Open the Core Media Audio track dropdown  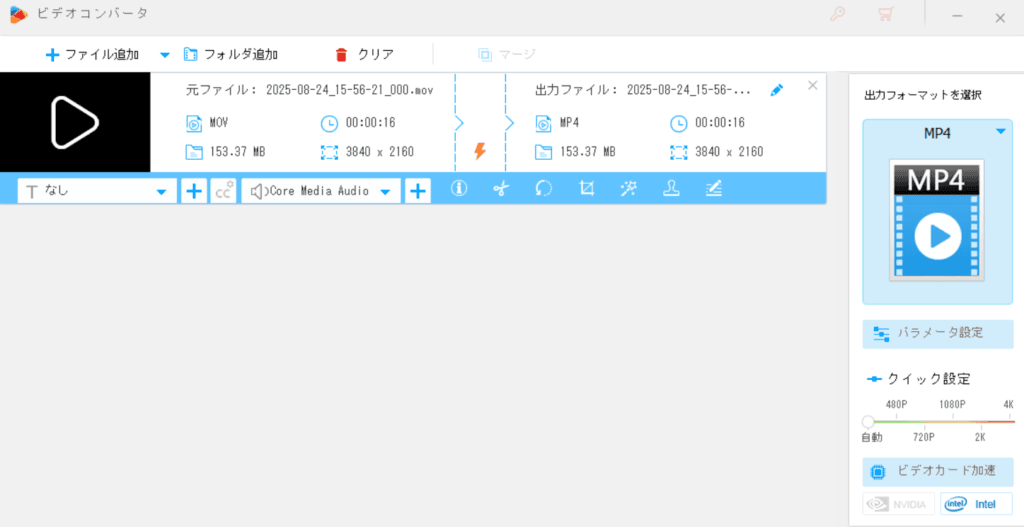tap(321, 191)
